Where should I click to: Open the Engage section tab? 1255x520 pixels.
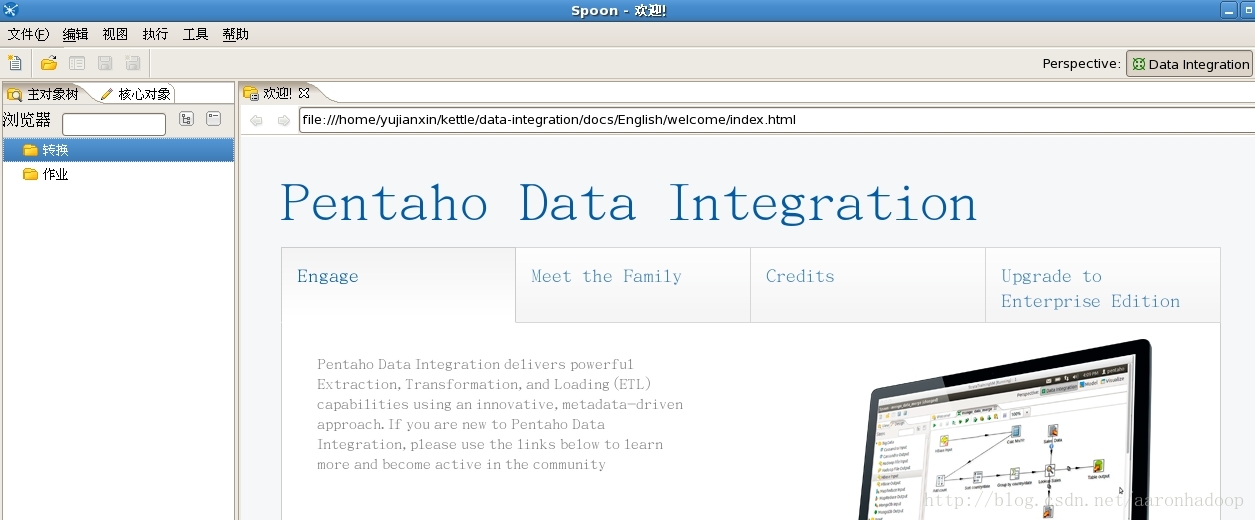[398, 285]
